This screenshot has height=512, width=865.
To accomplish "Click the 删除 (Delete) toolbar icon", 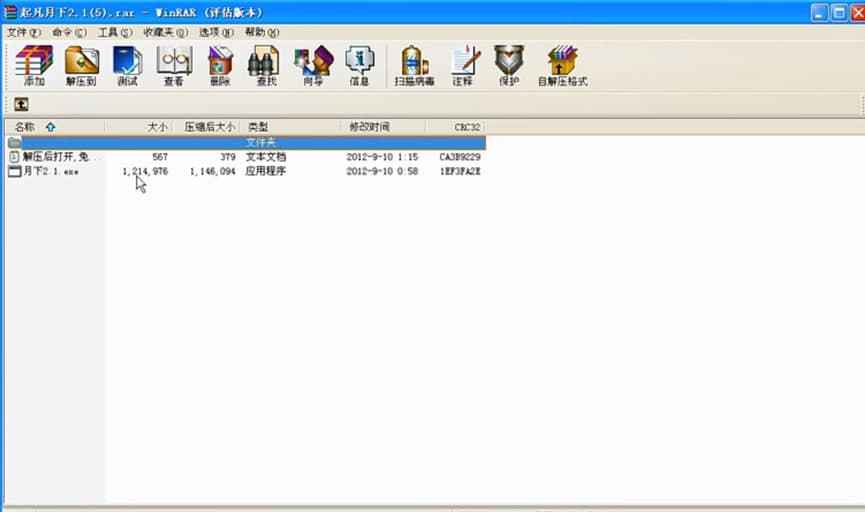I will coord(220,65).
